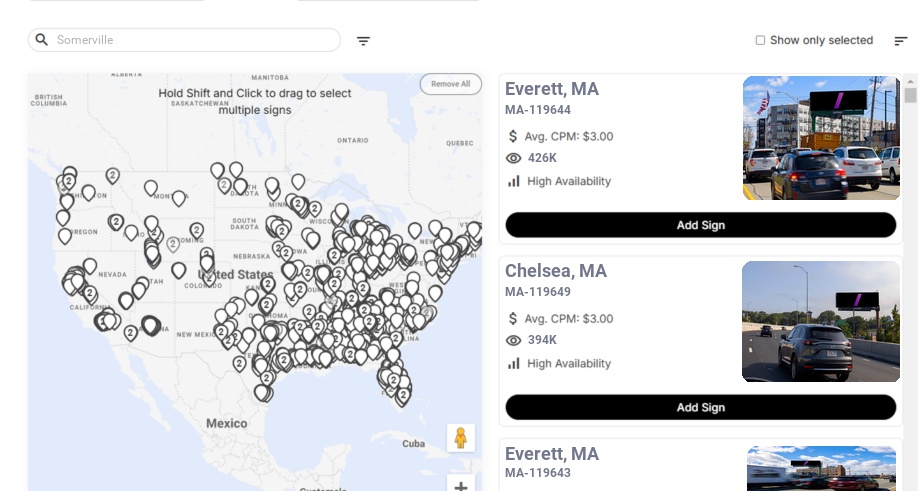Open the filter options icon beside search

point(363,41)
